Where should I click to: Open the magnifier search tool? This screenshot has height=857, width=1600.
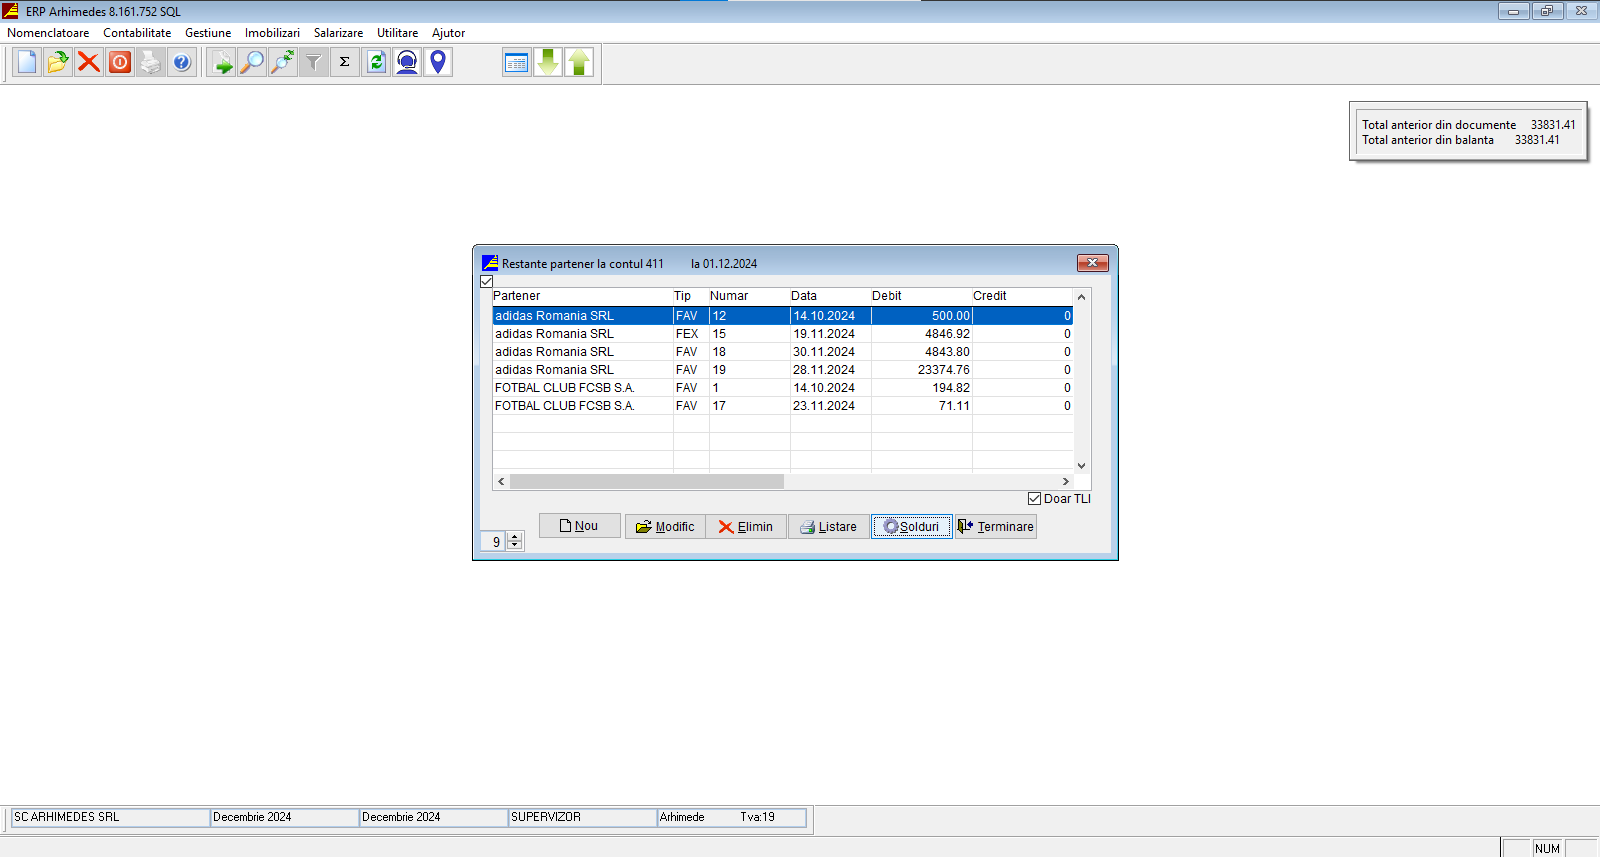252,63
